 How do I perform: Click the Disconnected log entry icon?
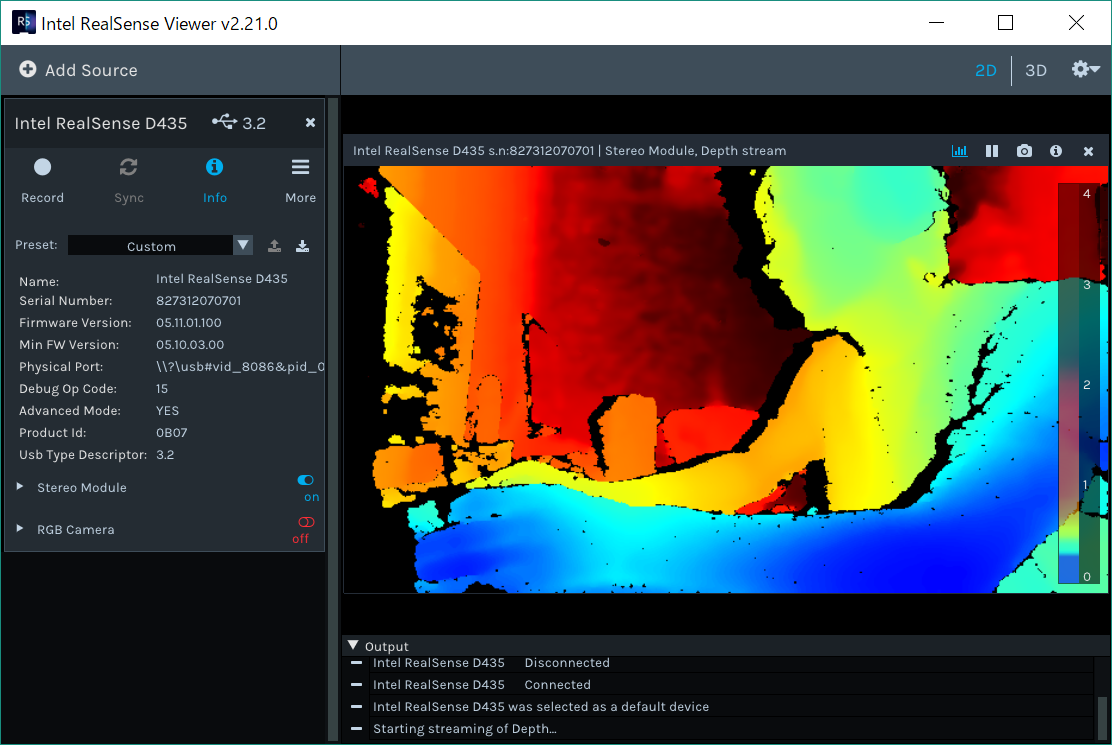(357, 663)
